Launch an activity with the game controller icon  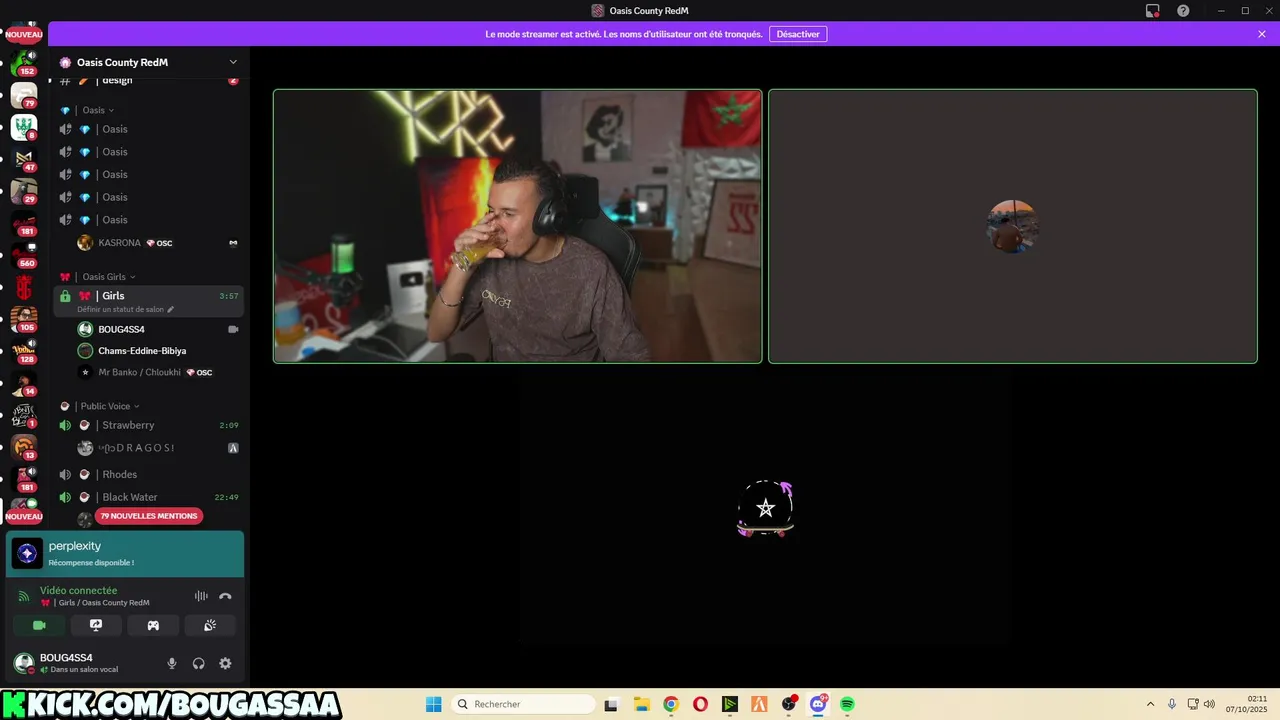coord(153,625)
